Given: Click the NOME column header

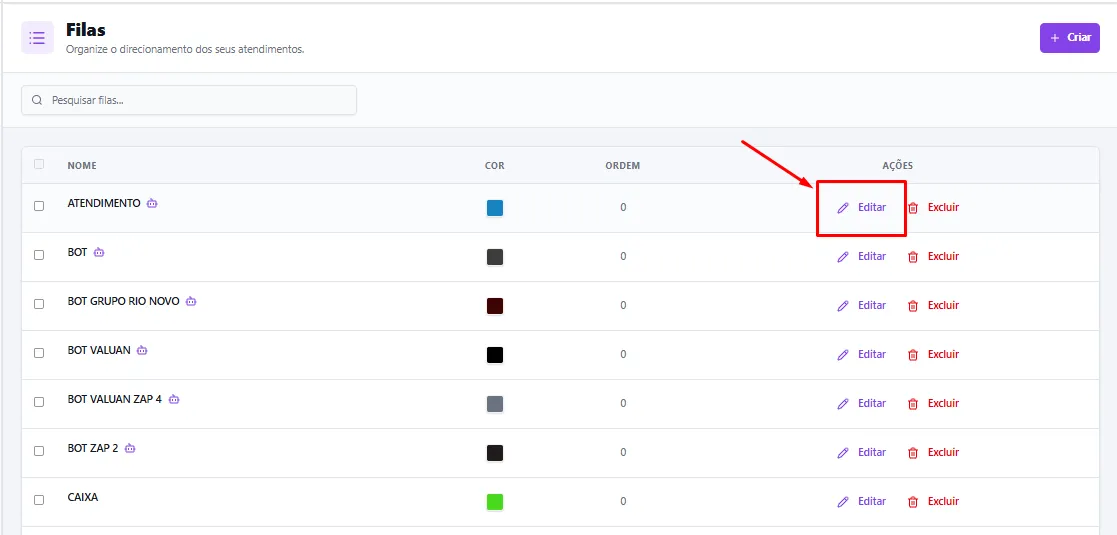Looking at the screenshot, I should [82, 166].
